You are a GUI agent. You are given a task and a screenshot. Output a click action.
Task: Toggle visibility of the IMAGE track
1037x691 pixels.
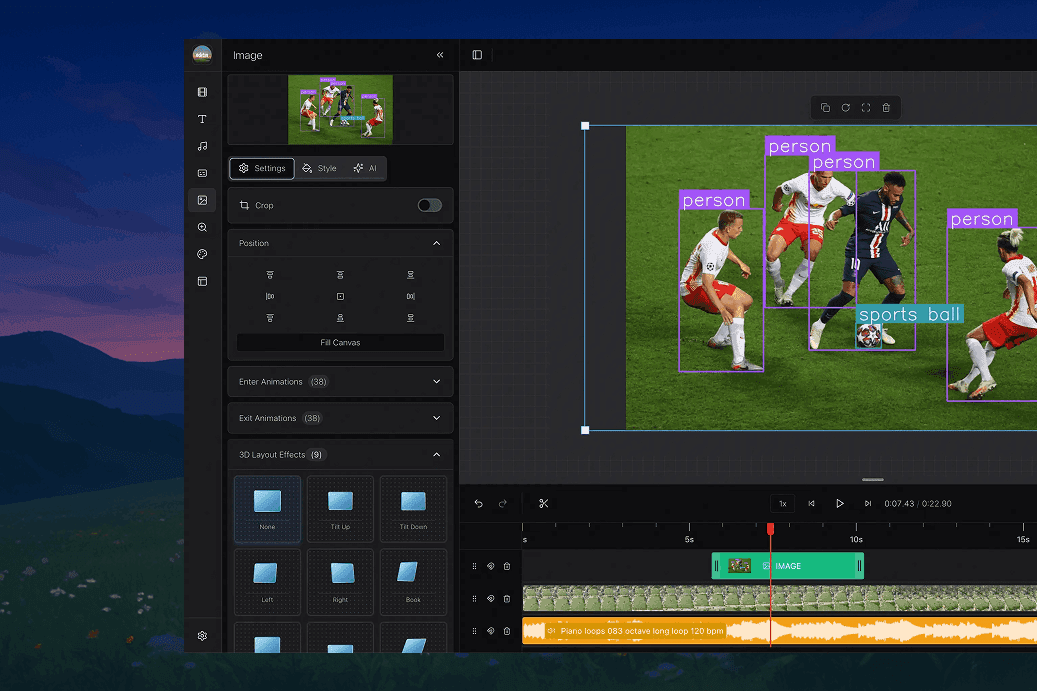click(x=491, y=566)
